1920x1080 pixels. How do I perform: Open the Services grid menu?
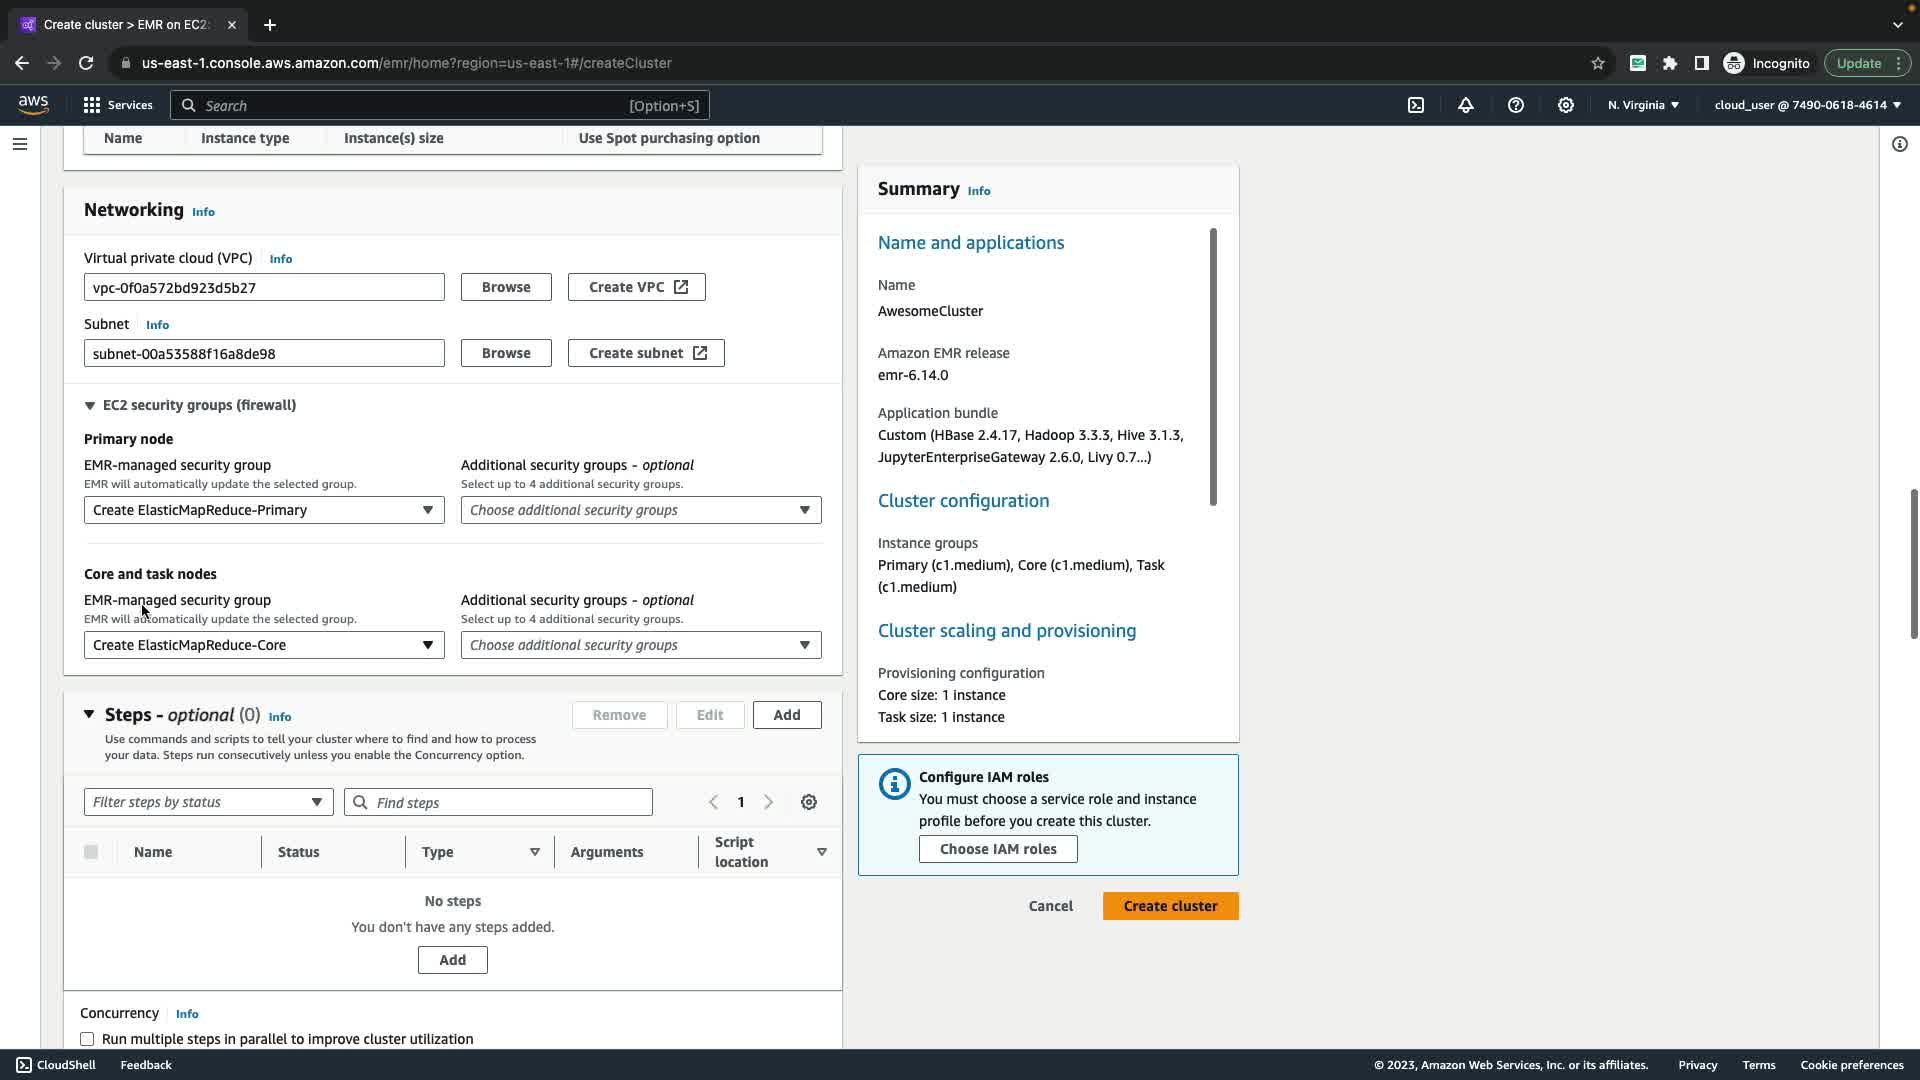(117, 105)
